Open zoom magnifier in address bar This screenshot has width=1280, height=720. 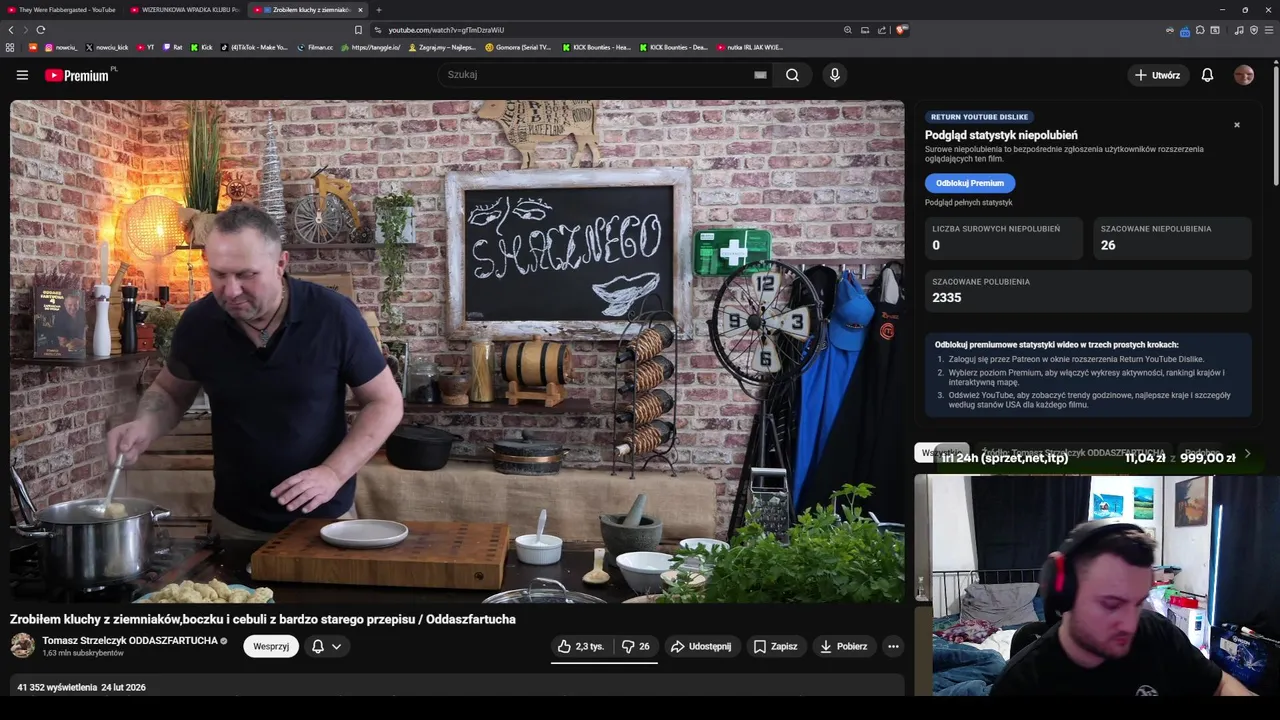click(x=848, y=30)
